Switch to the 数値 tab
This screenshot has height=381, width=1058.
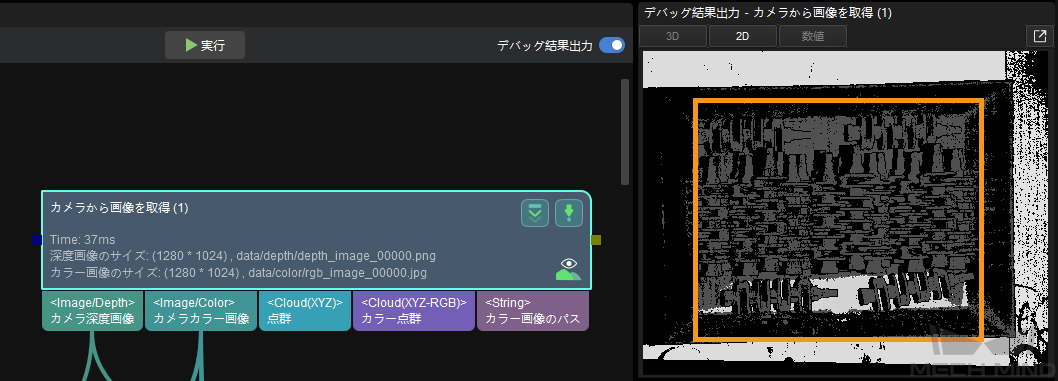pyautogui.click(x=813, y=36)
